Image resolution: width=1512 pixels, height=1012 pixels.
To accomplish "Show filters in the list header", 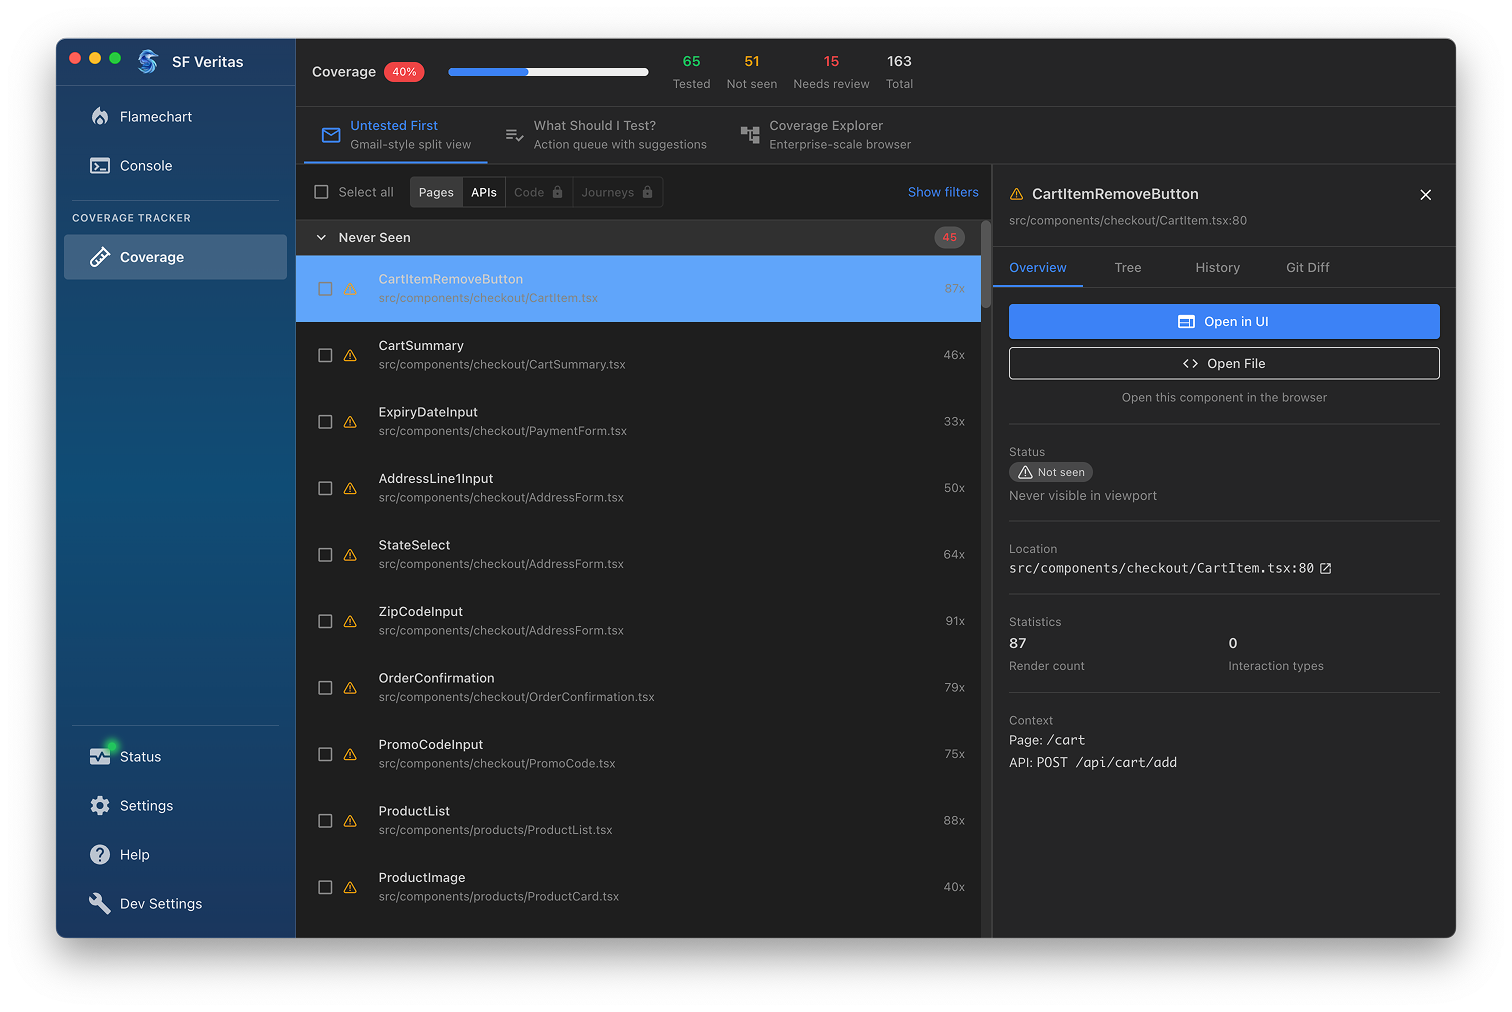I will [x=942, y=192].
